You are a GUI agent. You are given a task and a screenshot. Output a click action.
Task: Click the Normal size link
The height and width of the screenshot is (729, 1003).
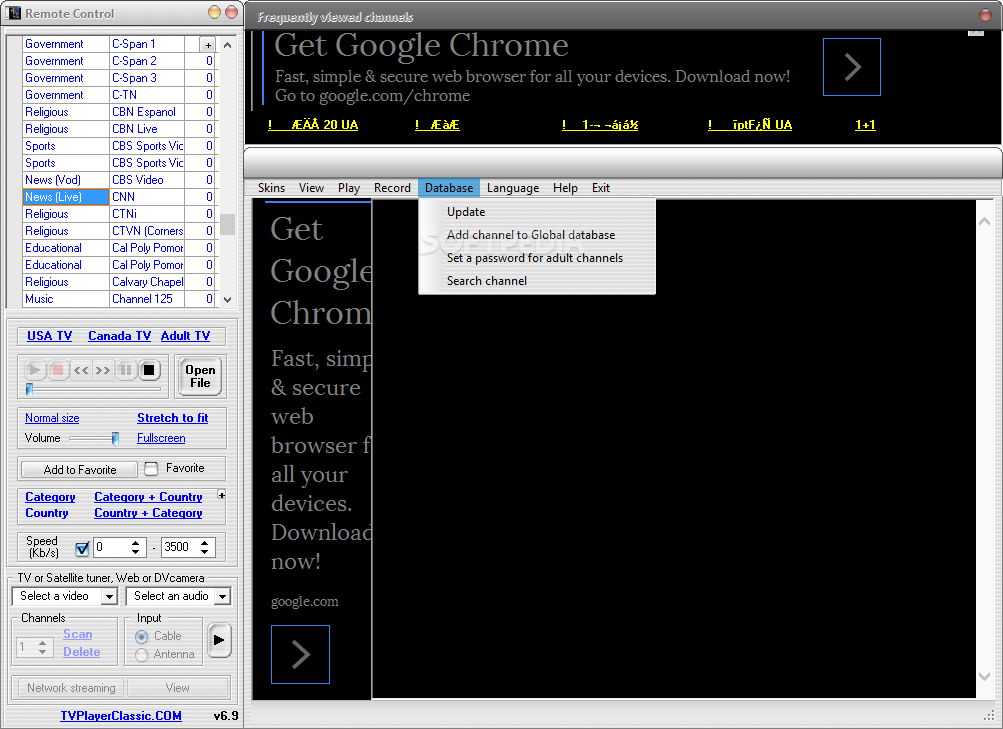pos(52,418)
